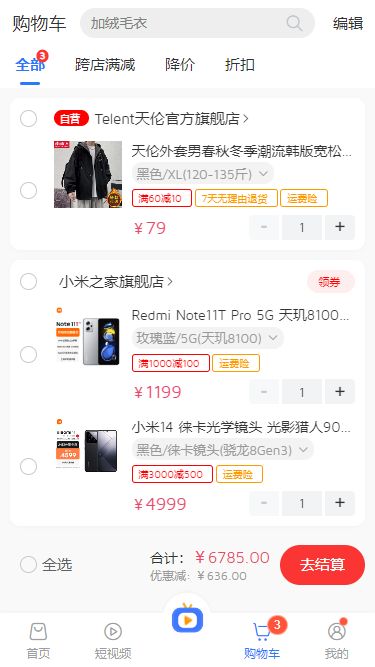Tap the central live video icon
The image size is (375, 667).
click(x=188, y=619)
